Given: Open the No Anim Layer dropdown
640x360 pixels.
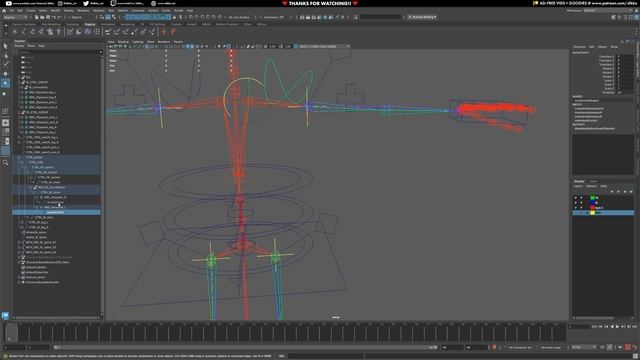Looking at the screenshot, I should pos(551,347).
